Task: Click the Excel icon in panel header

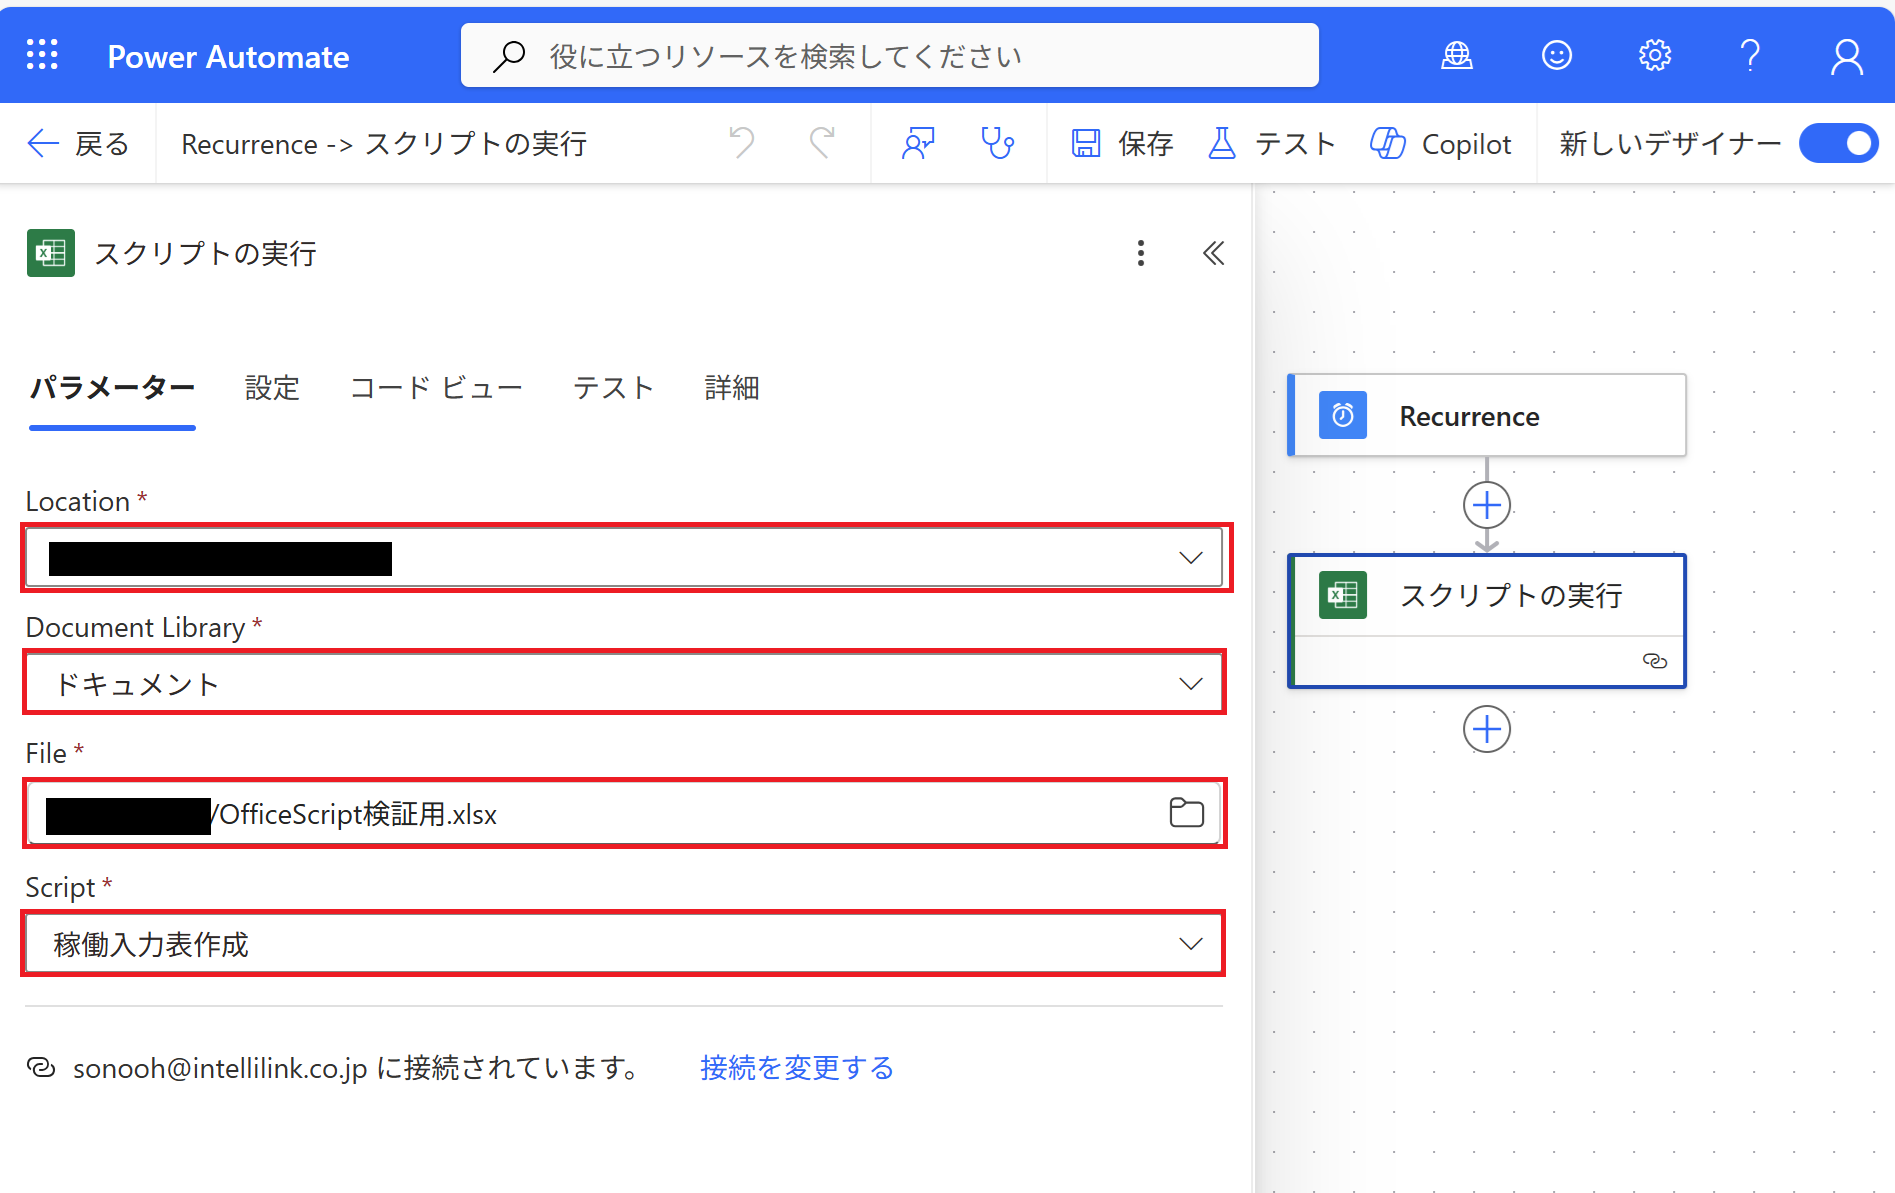Action: [x=51, y=253]
